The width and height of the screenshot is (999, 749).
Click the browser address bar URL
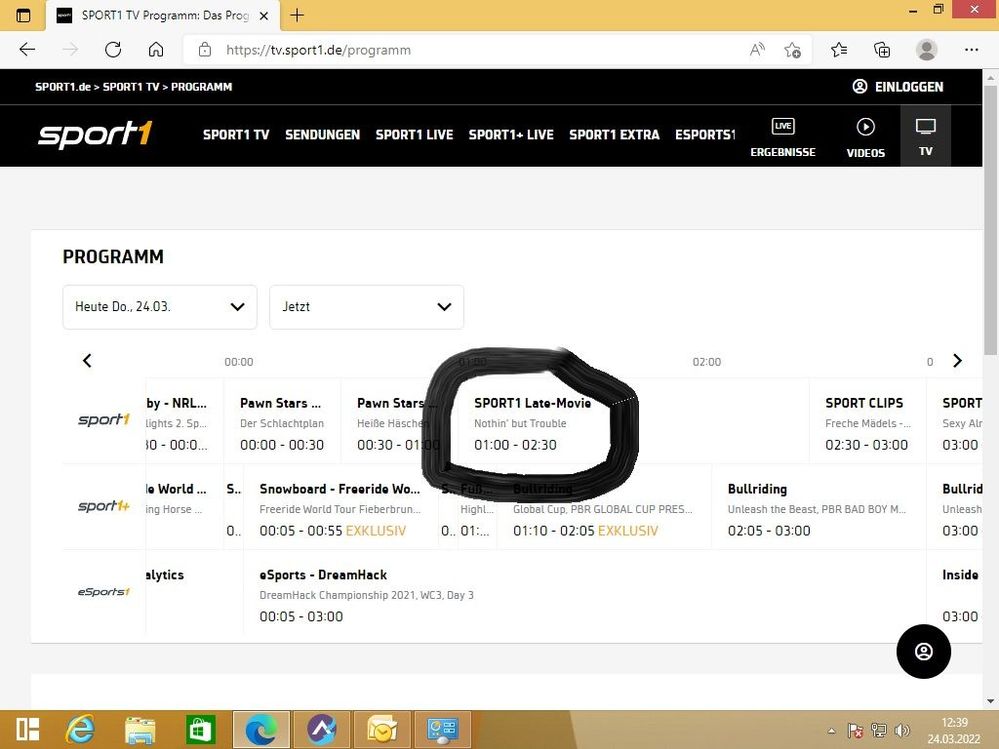pyautogui.click(x=319, y=50)
